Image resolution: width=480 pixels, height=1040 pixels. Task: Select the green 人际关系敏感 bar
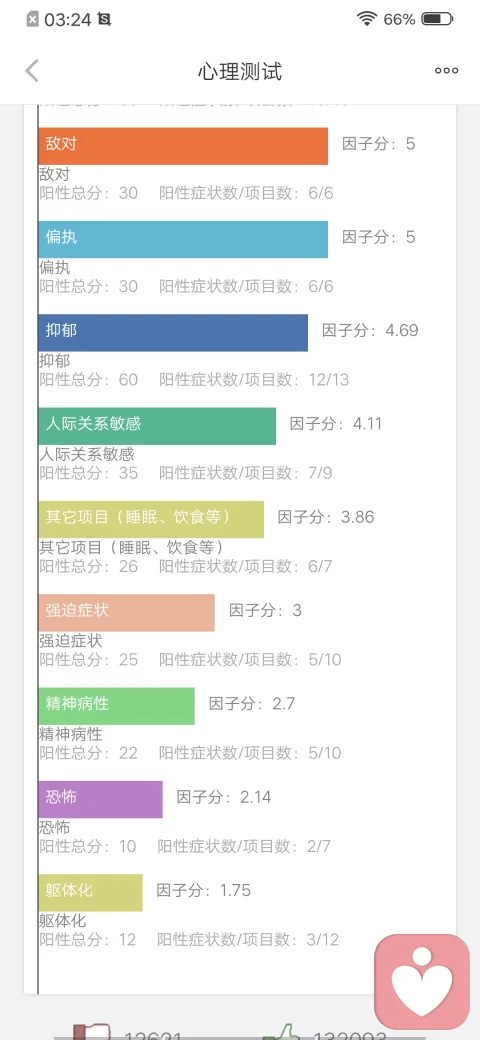click(x=157, y=426)
